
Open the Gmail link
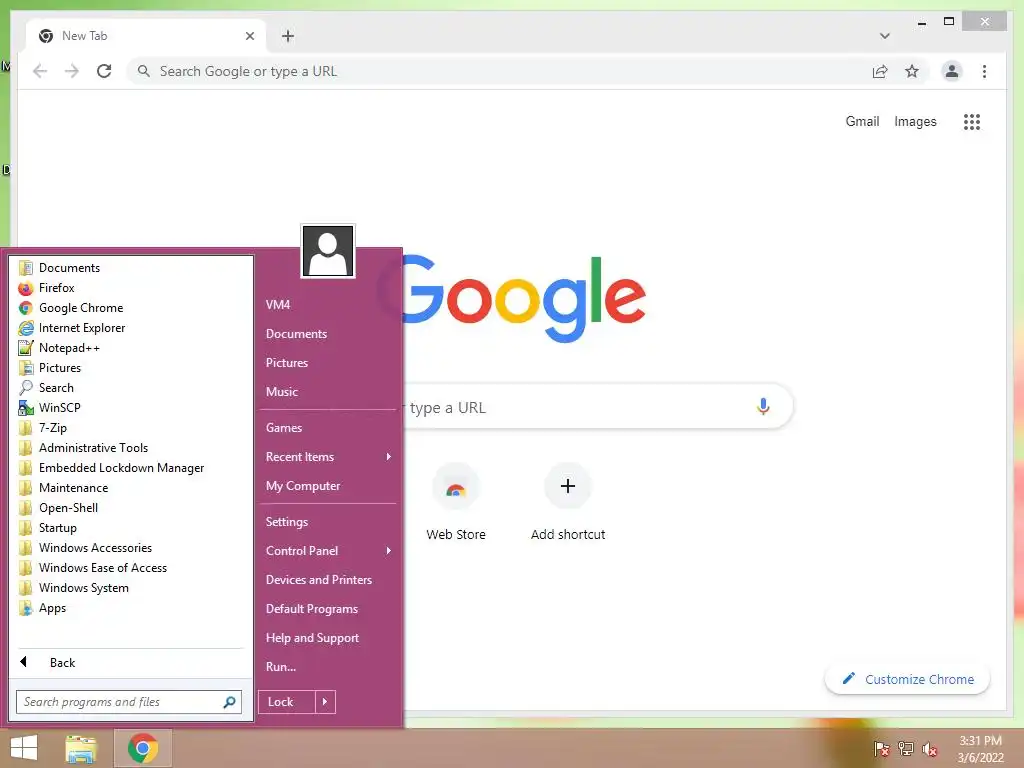tap(862, 121)
